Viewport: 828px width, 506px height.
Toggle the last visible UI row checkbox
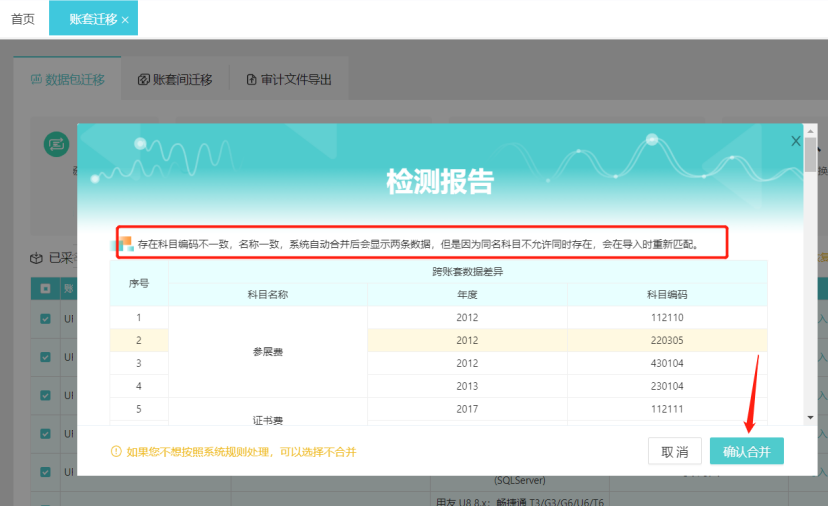click(45, 472)
